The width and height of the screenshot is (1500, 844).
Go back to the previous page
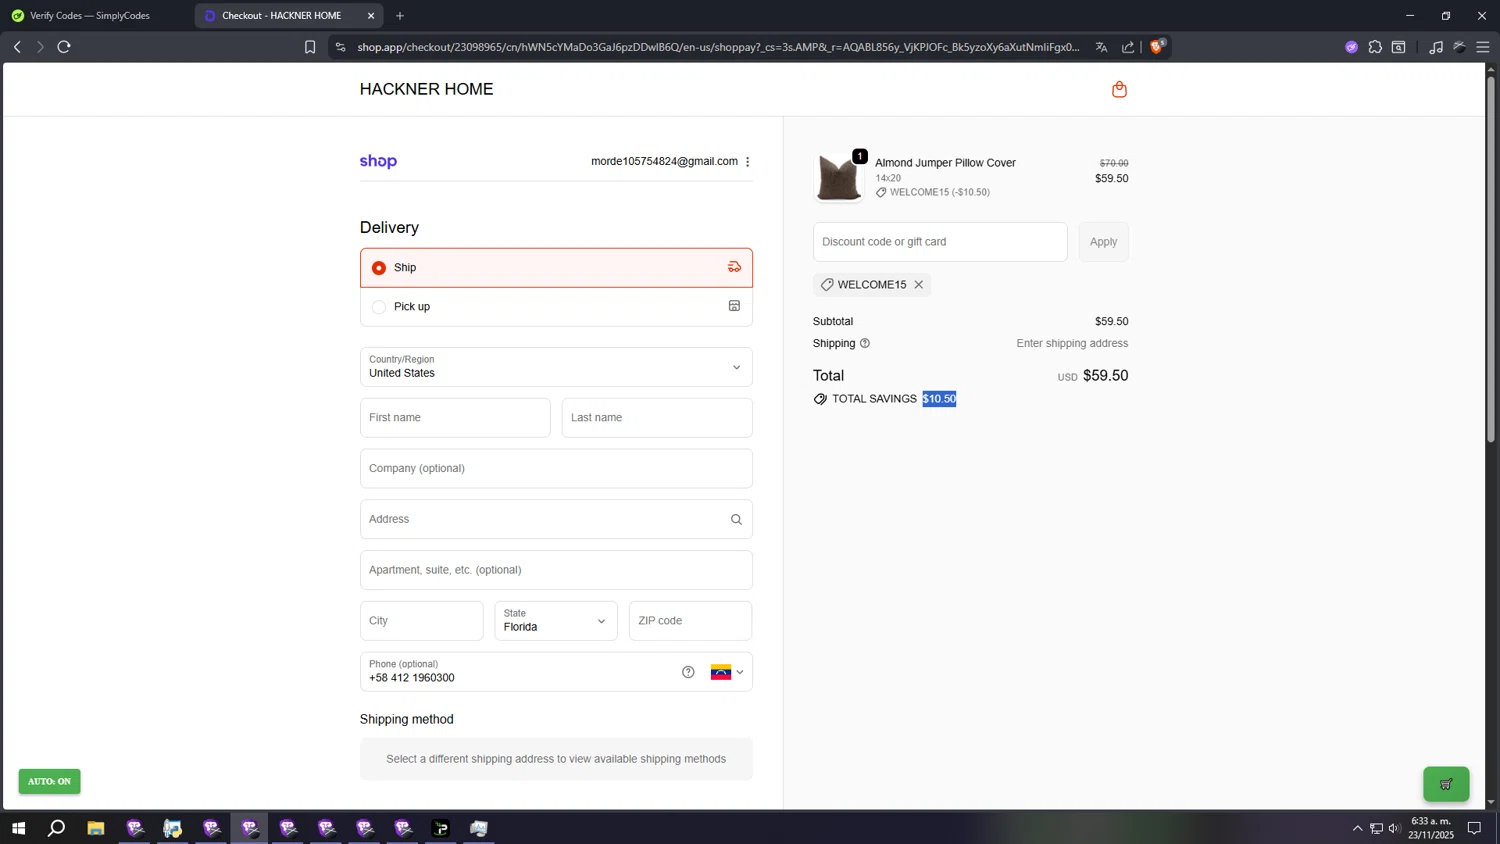click(17, 47)
